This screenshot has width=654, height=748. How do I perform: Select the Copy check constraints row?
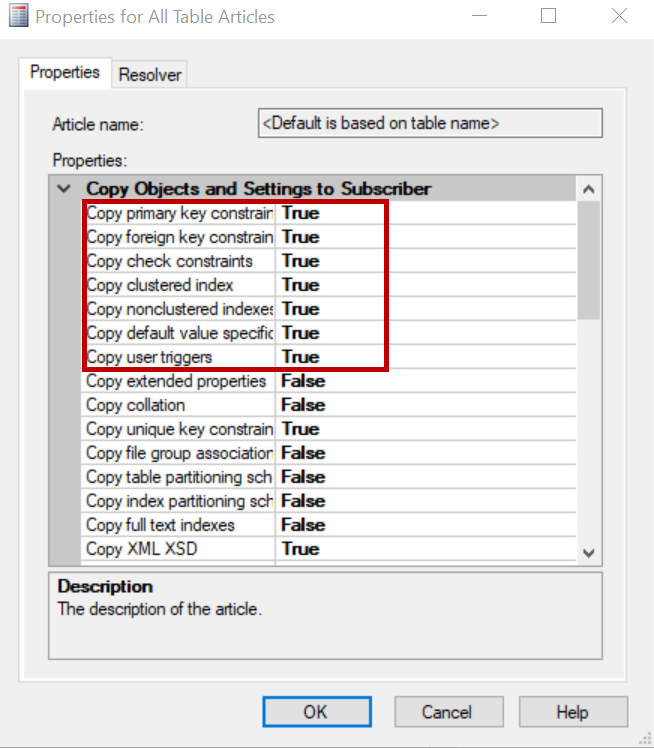point(170,261)
